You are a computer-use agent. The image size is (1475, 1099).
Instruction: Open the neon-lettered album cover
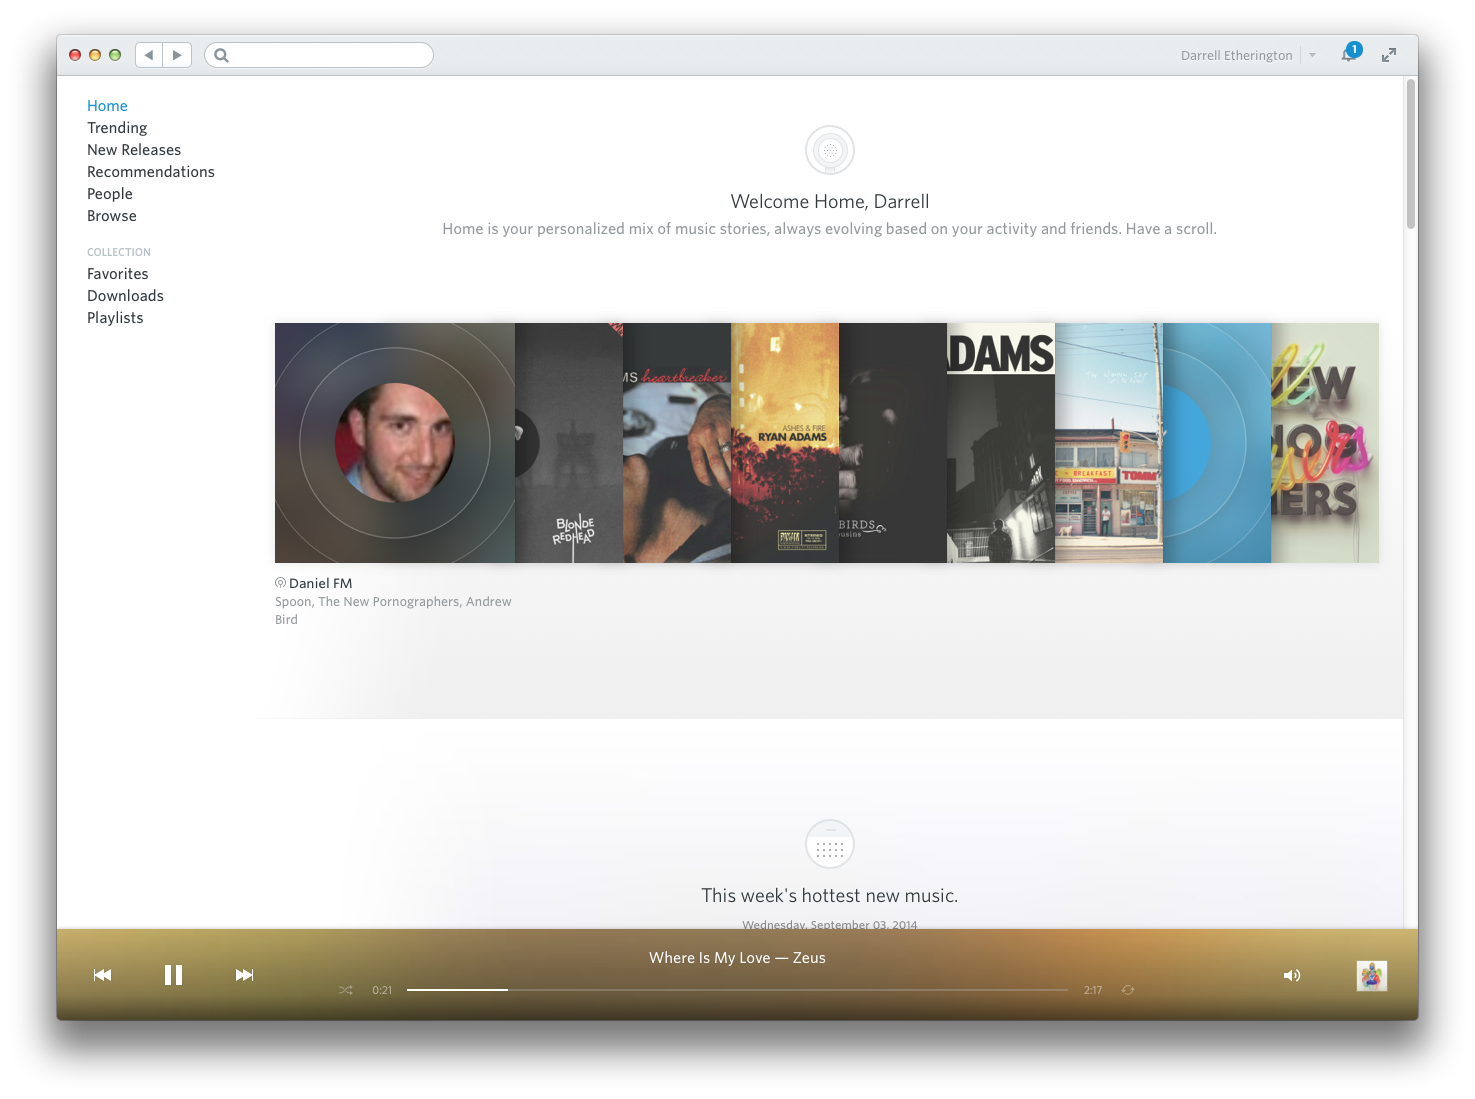1325,443
